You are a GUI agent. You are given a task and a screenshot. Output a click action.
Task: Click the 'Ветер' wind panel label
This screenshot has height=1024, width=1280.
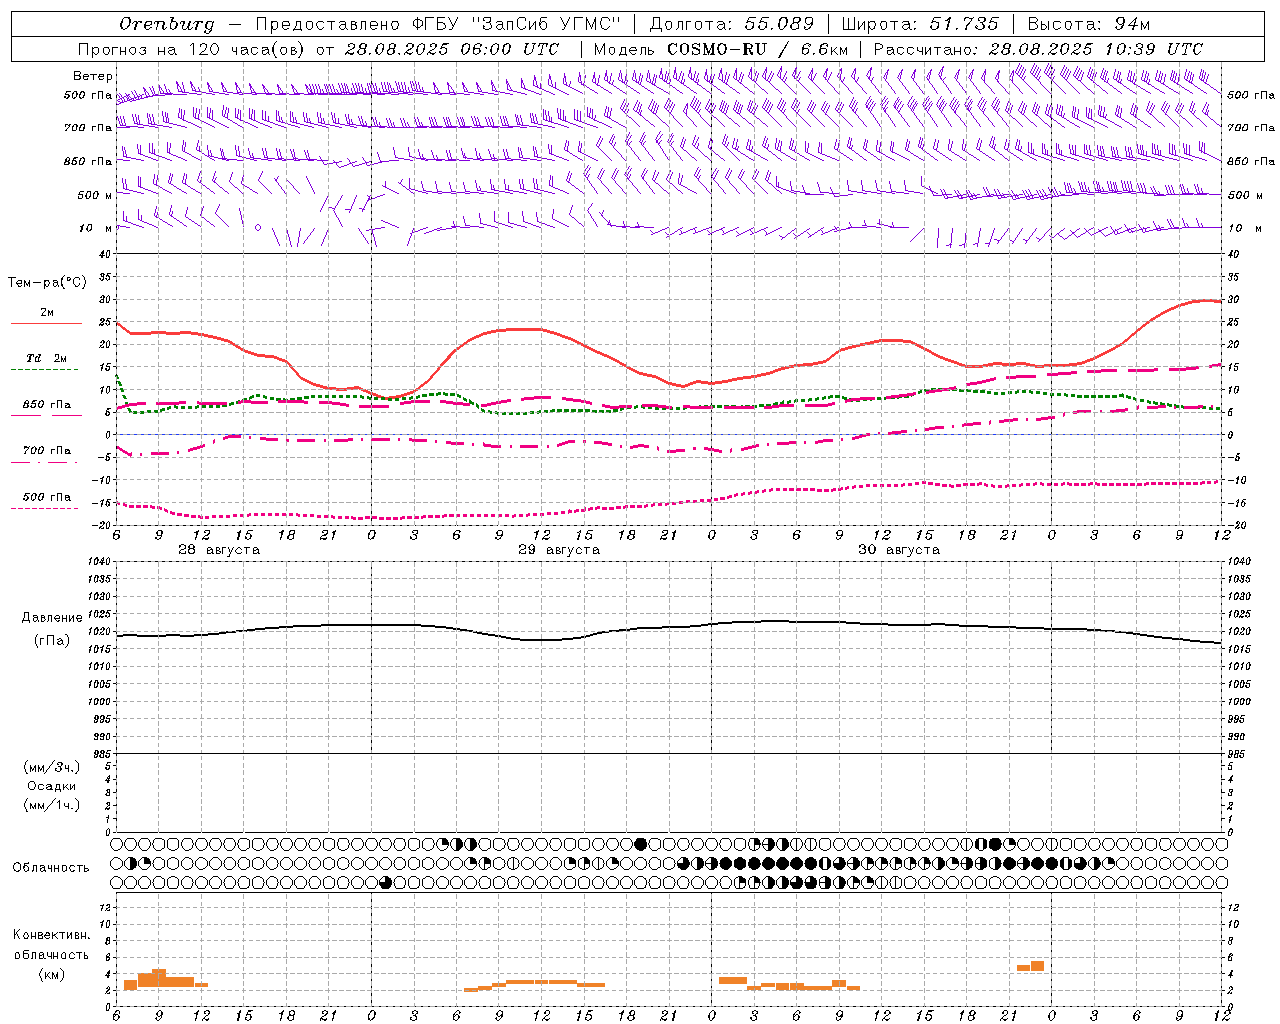(93, 76)
